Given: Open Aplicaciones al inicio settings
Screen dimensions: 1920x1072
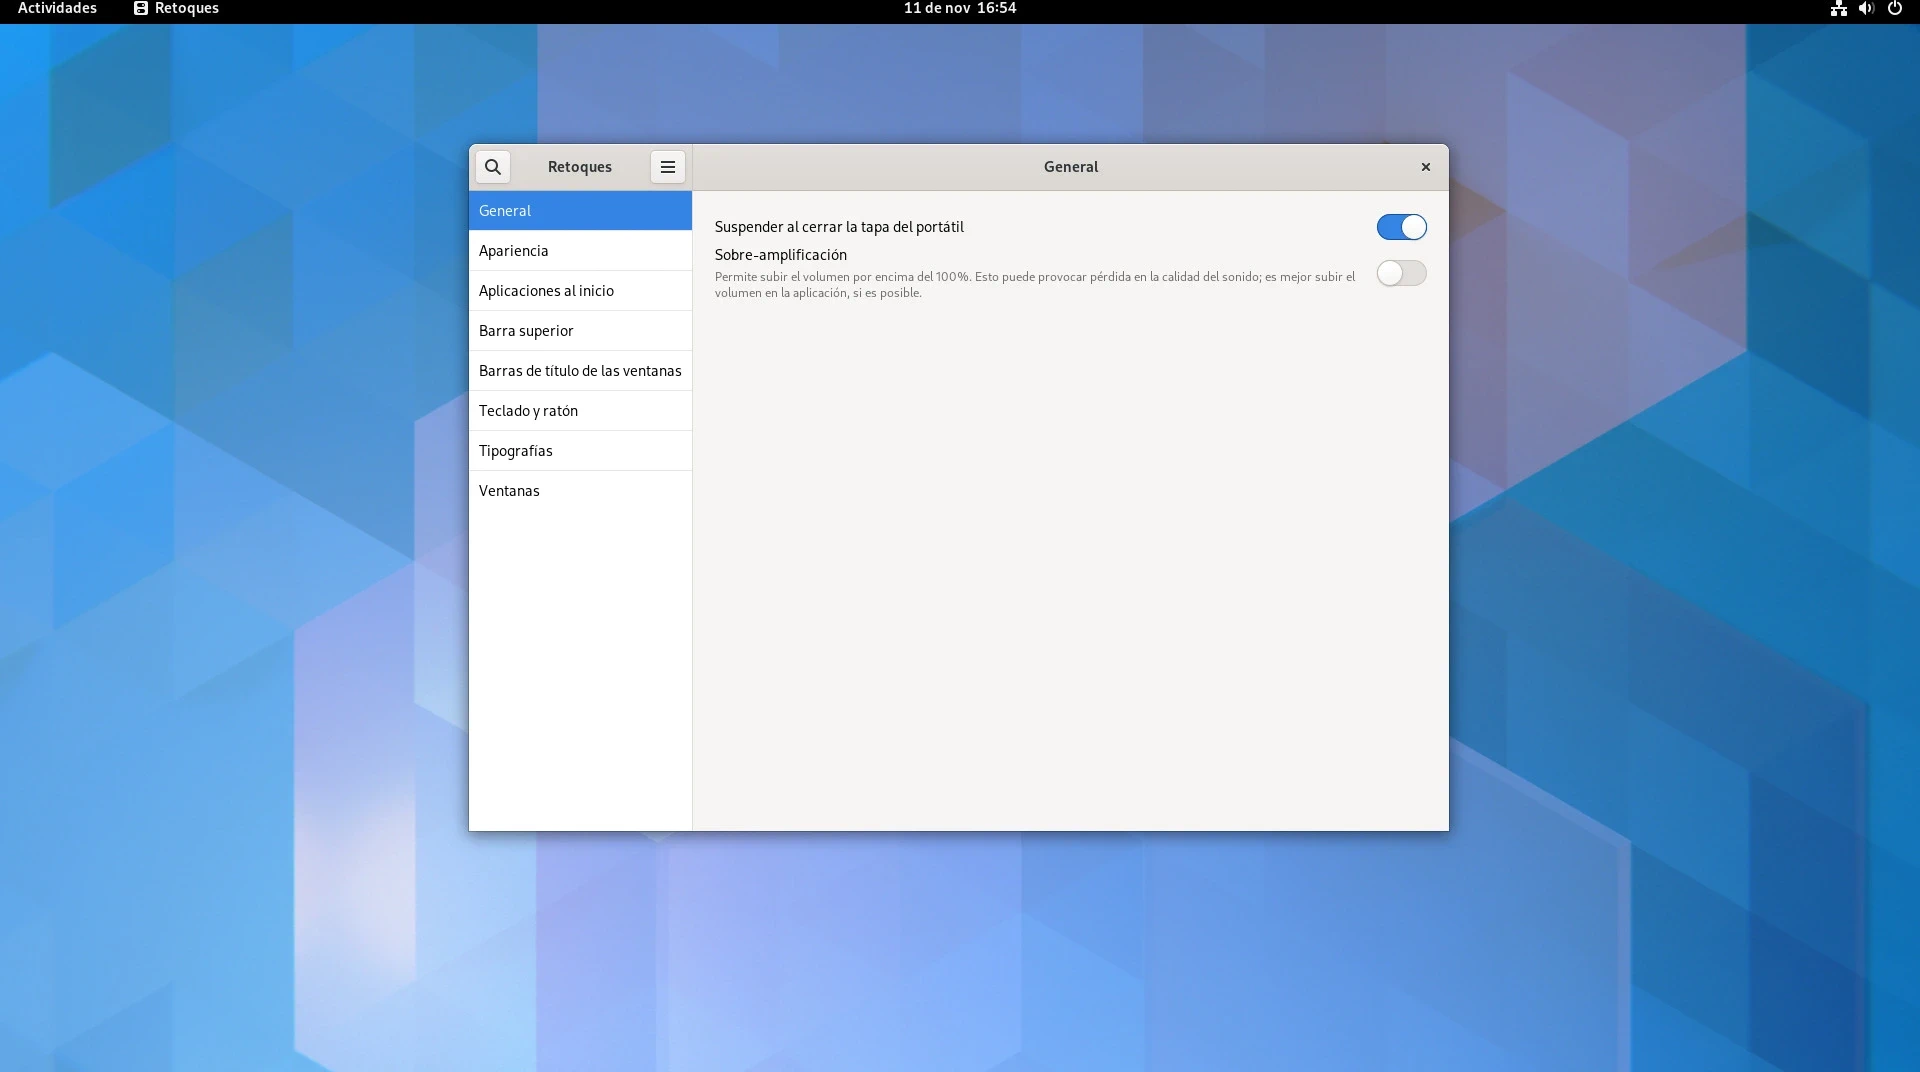Looking at the screenshot, I should [580, 291].
